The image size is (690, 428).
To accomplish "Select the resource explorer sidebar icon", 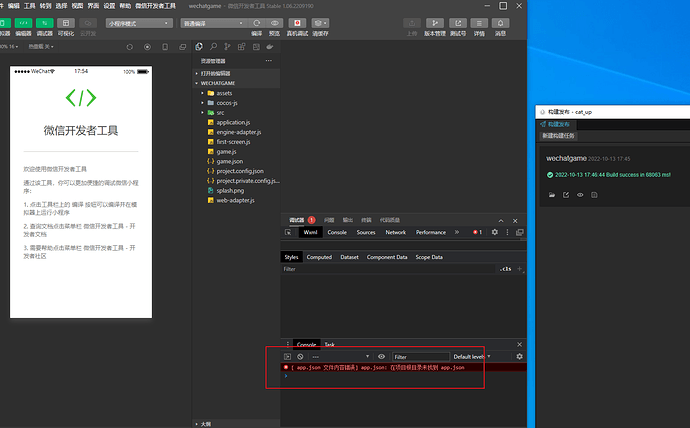I will point(199,47).
